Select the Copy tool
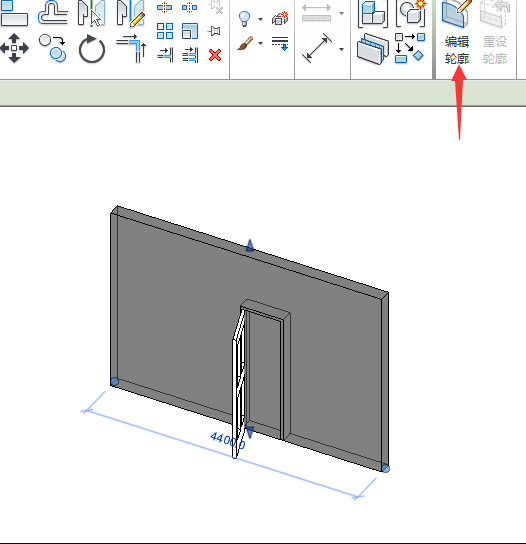The height and width of the screenshot is (544, 526). click(x=53, y=48)
